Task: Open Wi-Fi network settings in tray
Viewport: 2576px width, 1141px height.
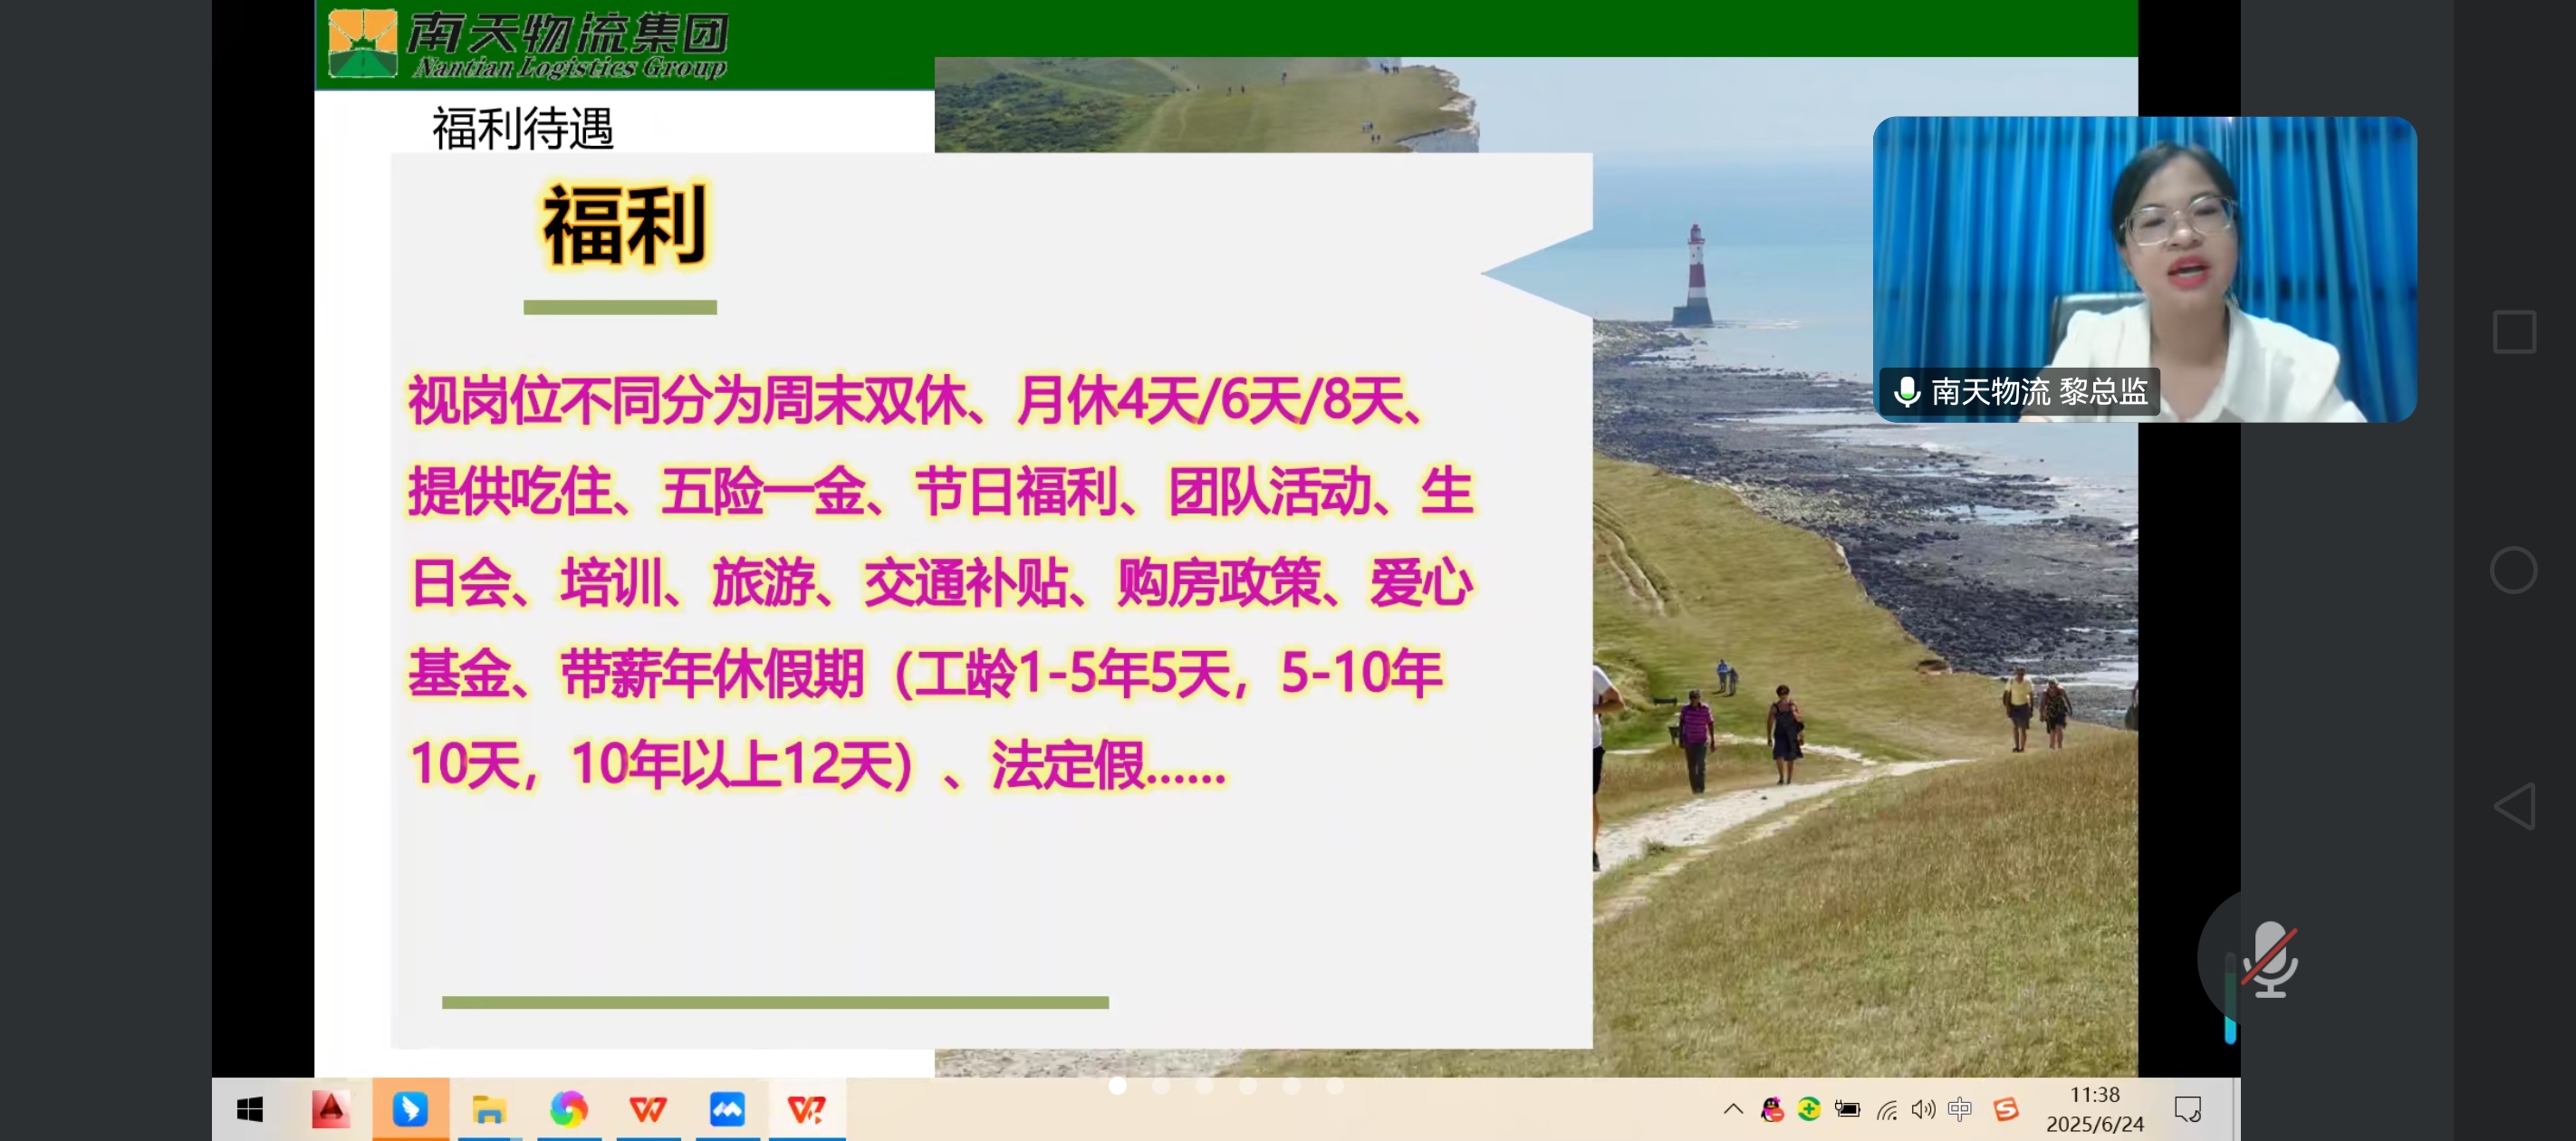Action: [x=1887, y=1110]
